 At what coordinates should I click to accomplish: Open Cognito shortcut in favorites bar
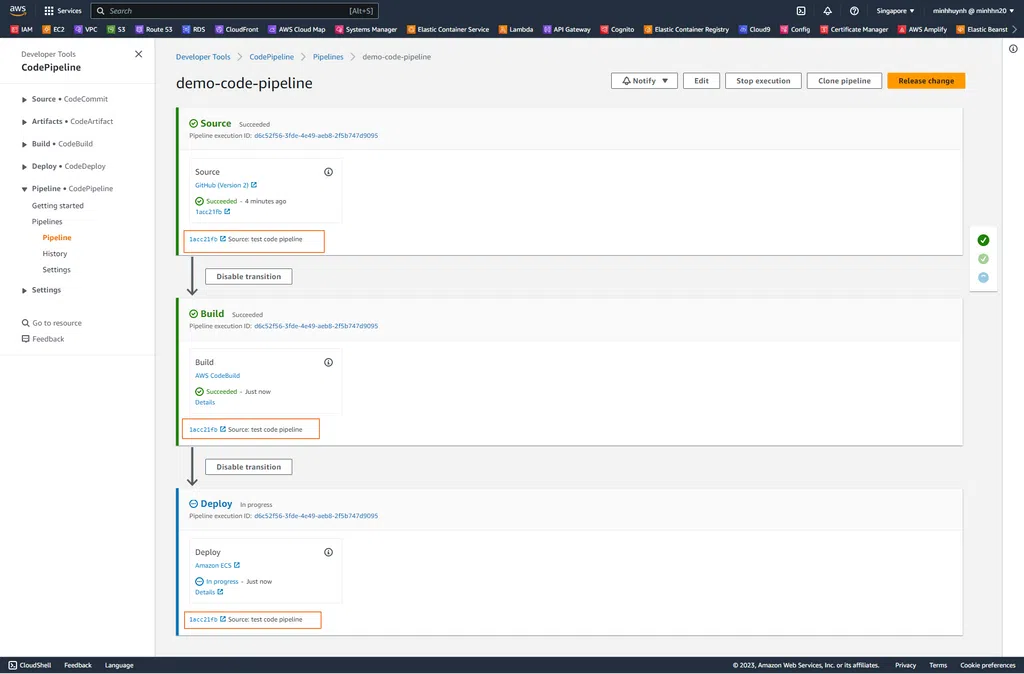[x=617, y=29]
